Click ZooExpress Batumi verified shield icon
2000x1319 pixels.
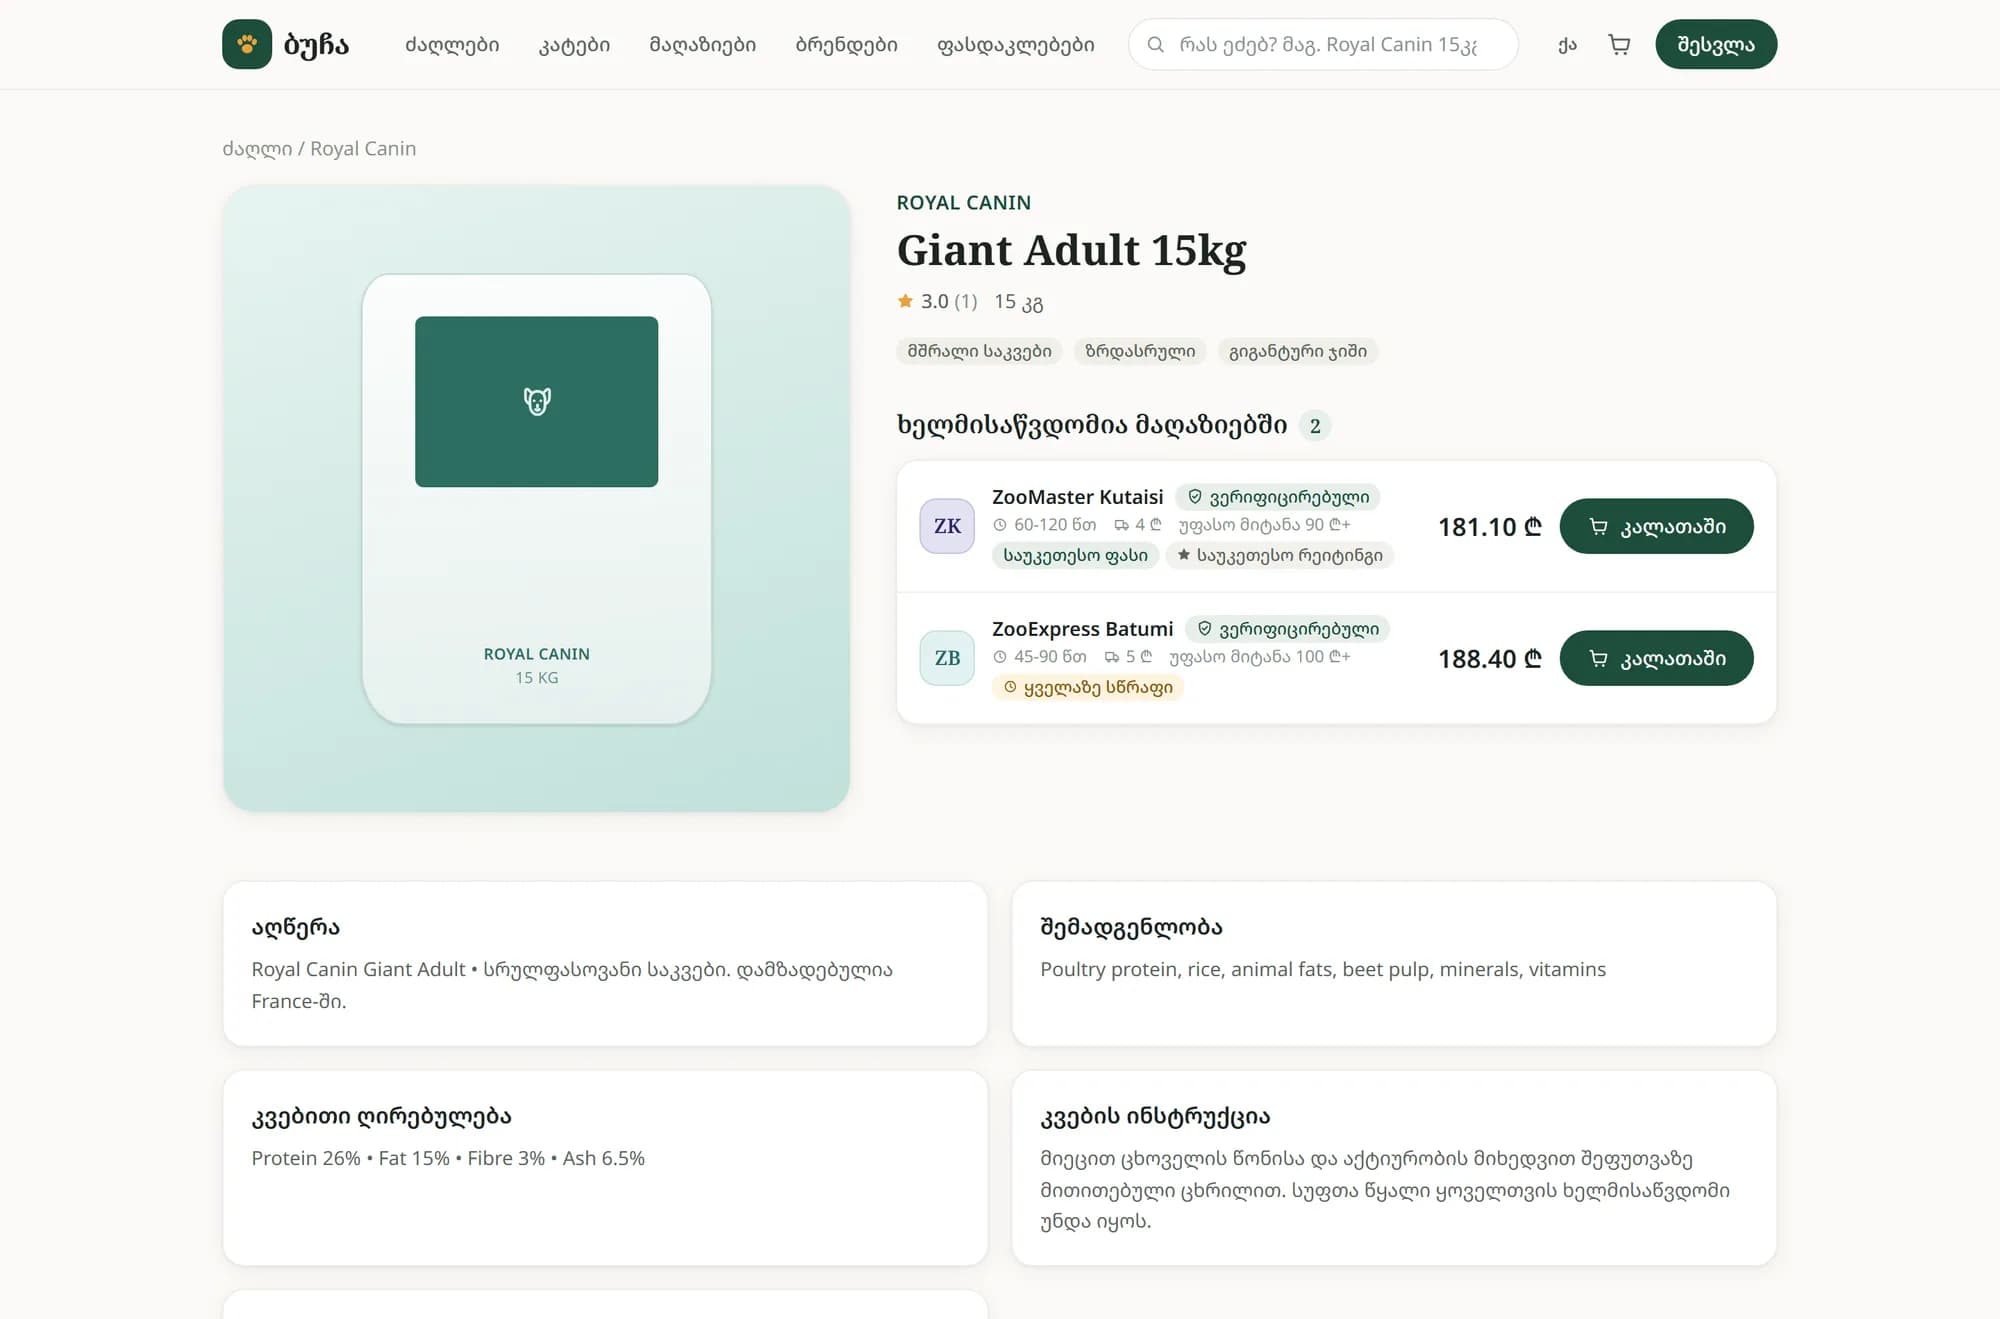[x=1205, y=628]
